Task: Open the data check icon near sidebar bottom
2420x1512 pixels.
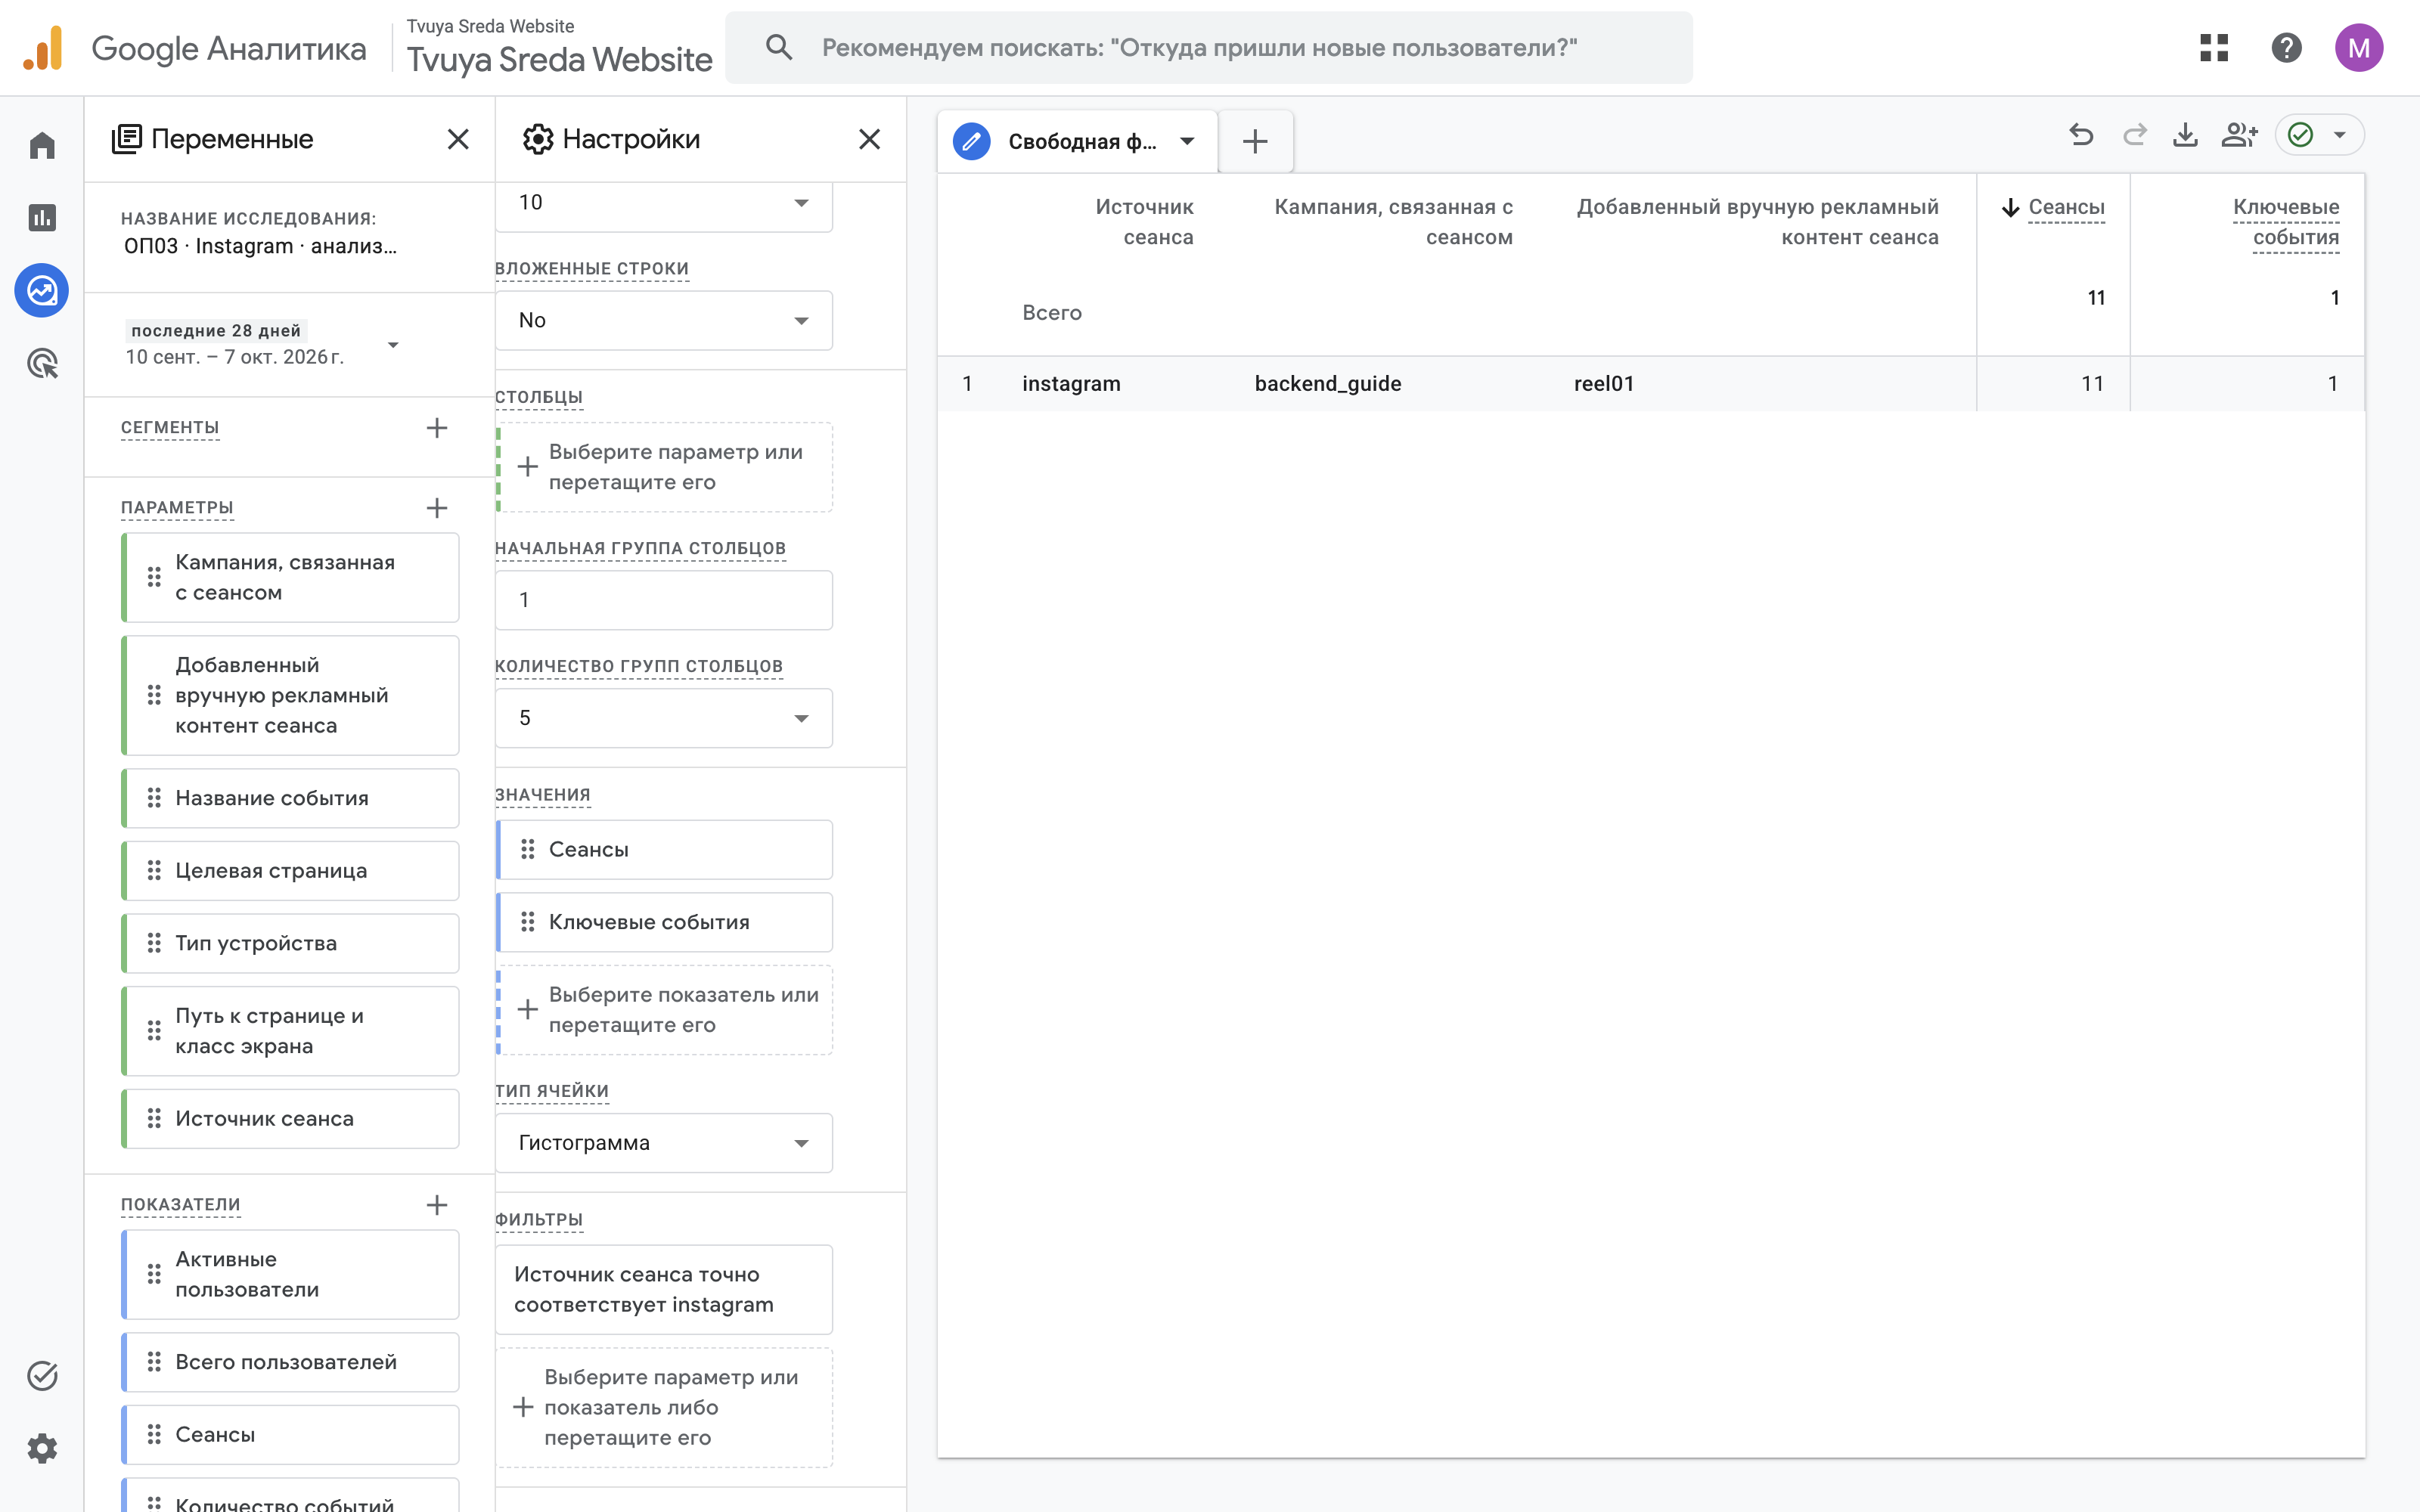Action: tap(42, 1376)
